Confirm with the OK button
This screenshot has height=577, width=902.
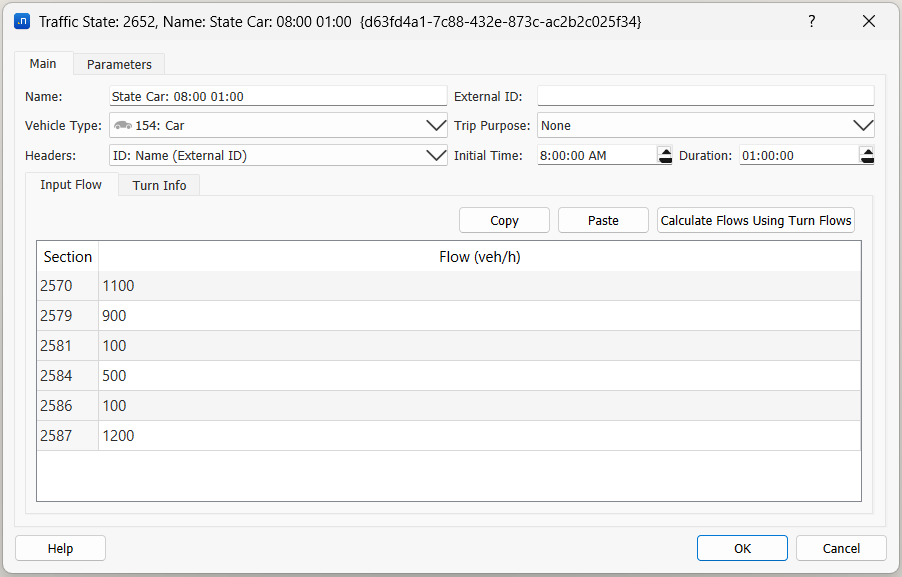click(742, 548)
